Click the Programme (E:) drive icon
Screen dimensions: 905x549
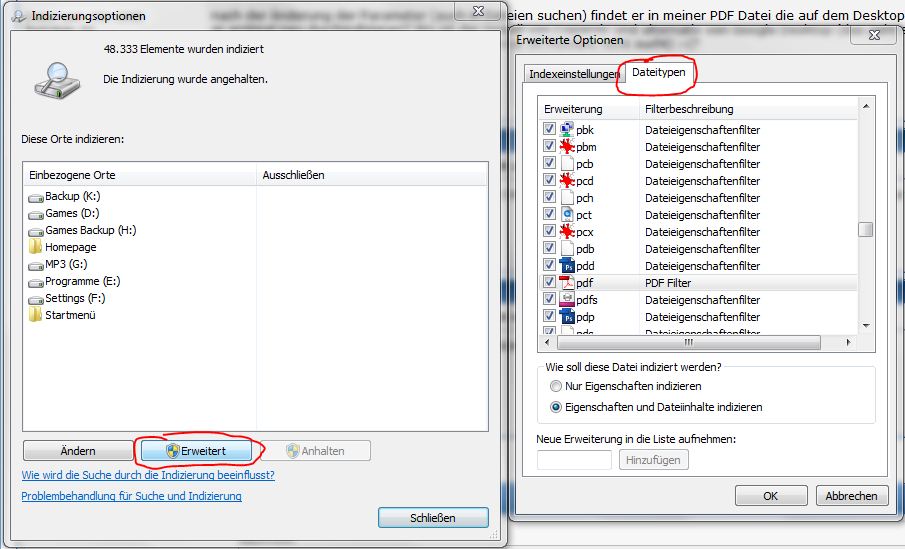pyautogui.click(x=36, y=282)
